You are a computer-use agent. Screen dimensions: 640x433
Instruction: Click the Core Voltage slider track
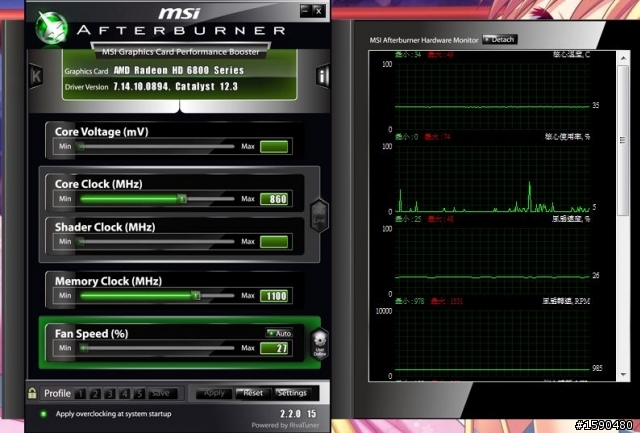tap(157, 146)
